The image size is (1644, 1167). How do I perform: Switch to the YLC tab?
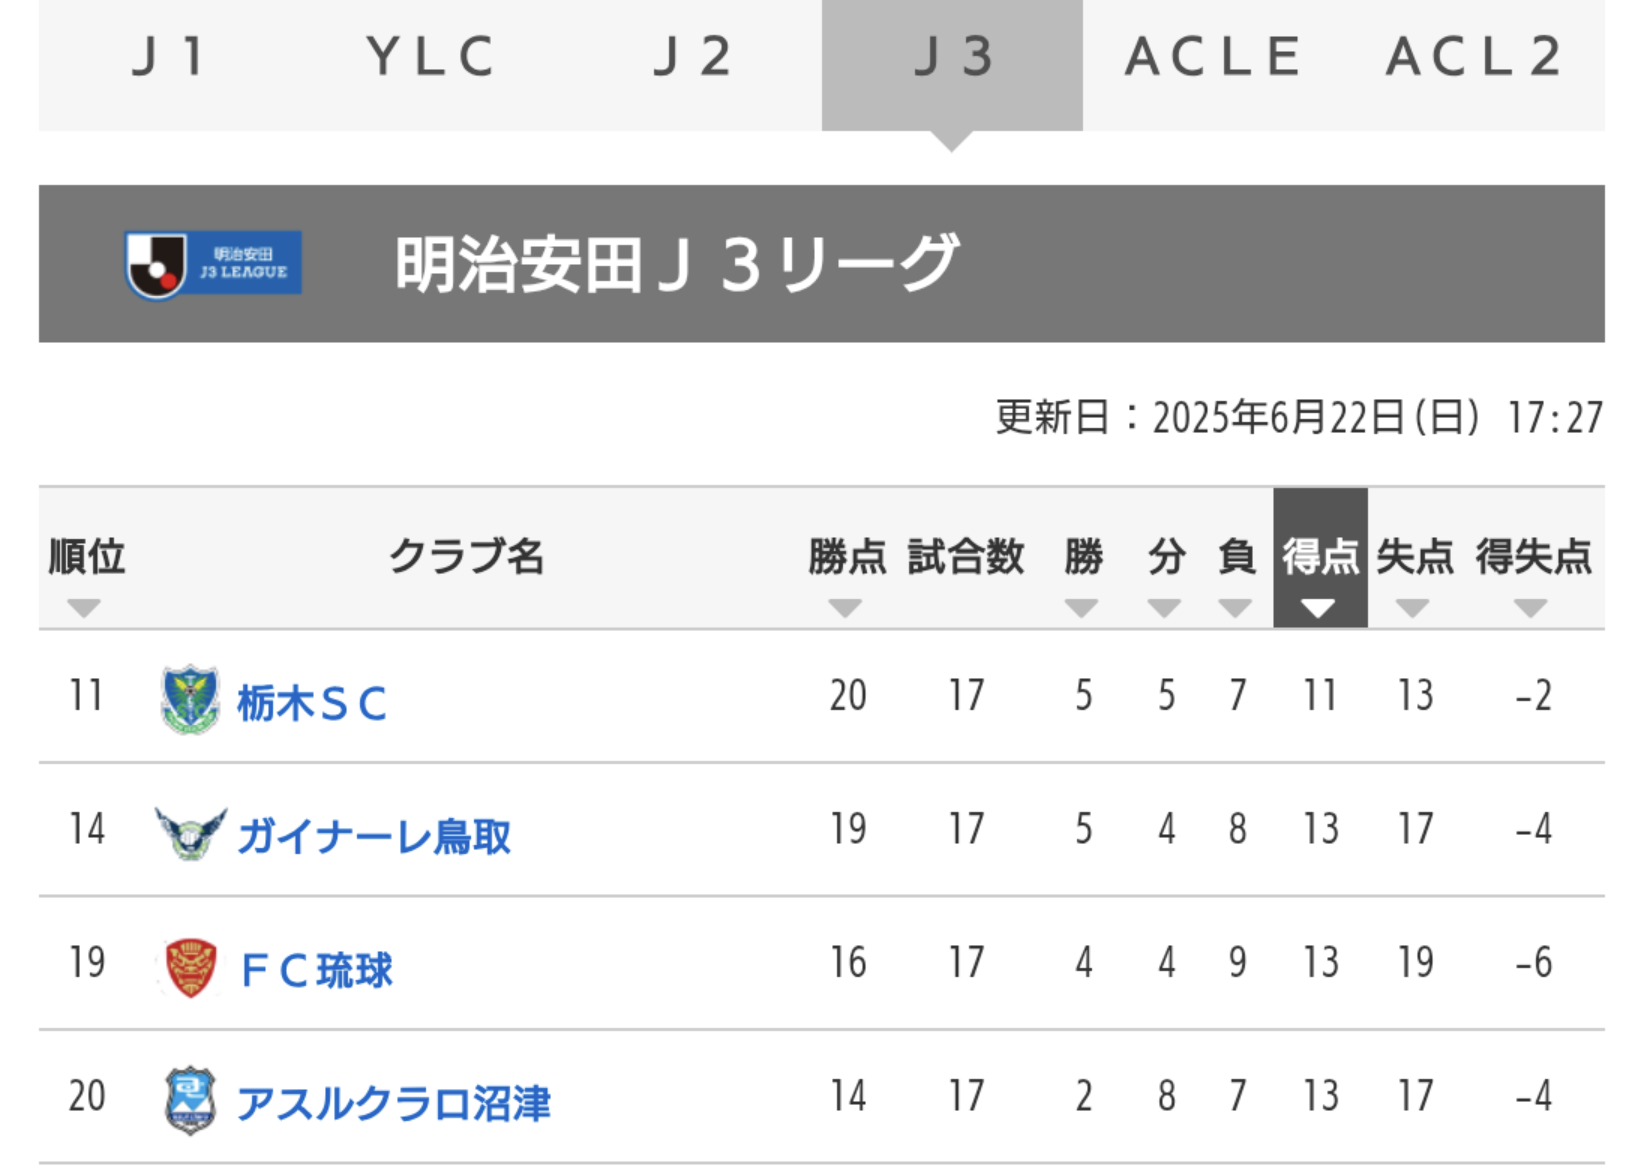[x=430, y=57]
